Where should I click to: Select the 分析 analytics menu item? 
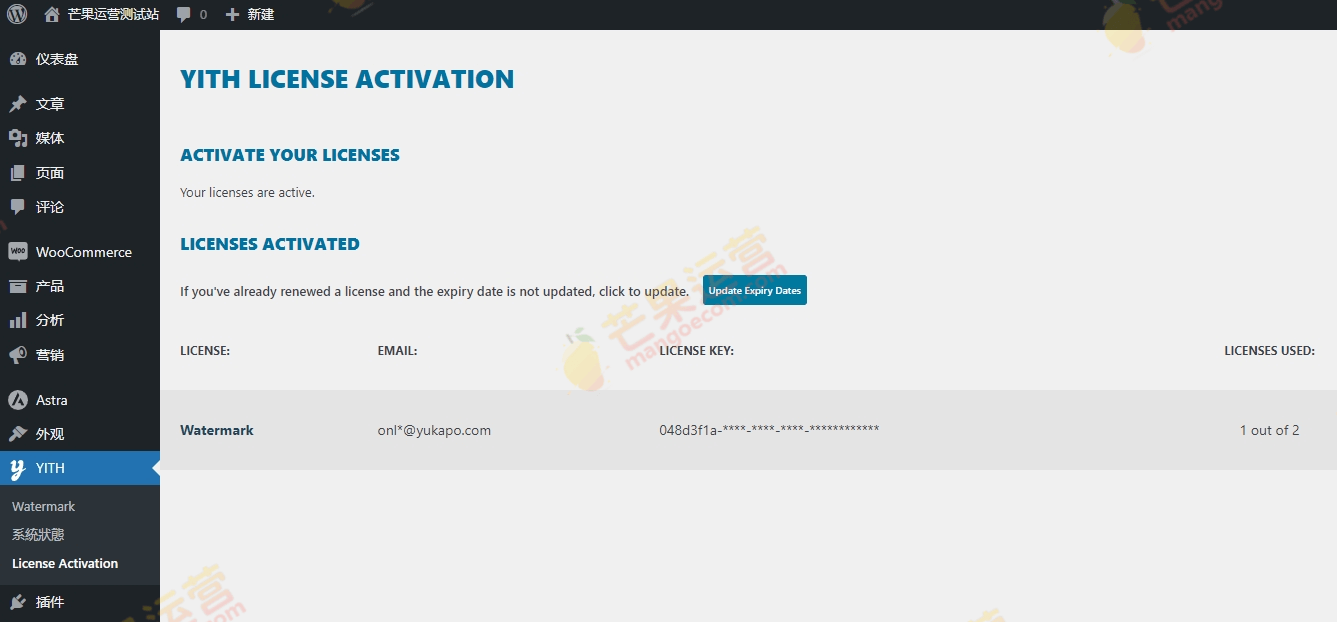50,320
